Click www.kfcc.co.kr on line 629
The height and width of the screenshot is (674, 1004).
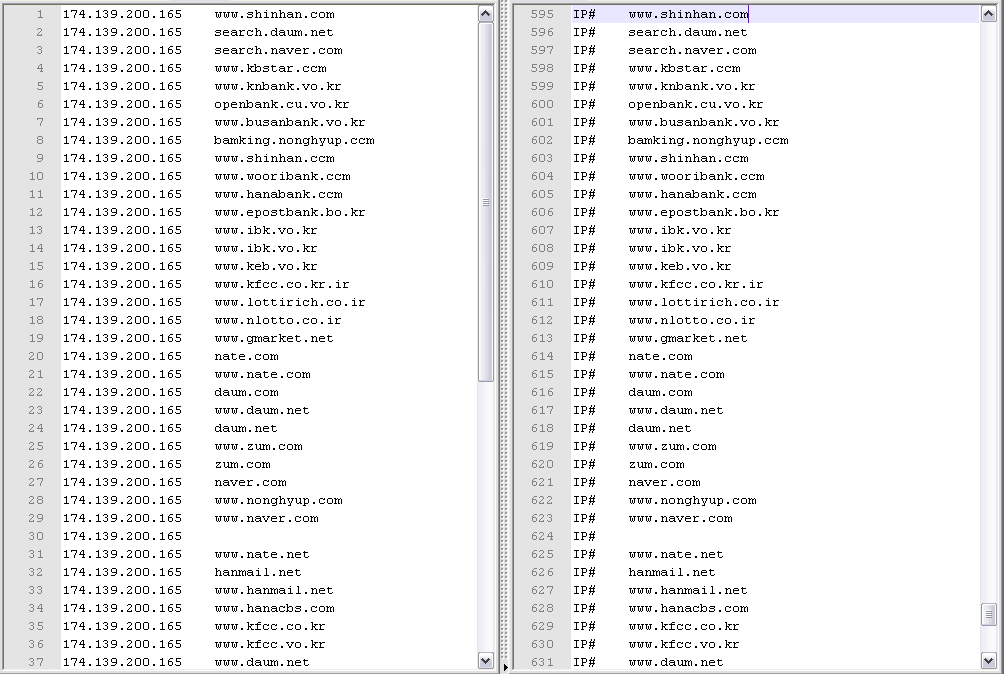click(683, 626)
